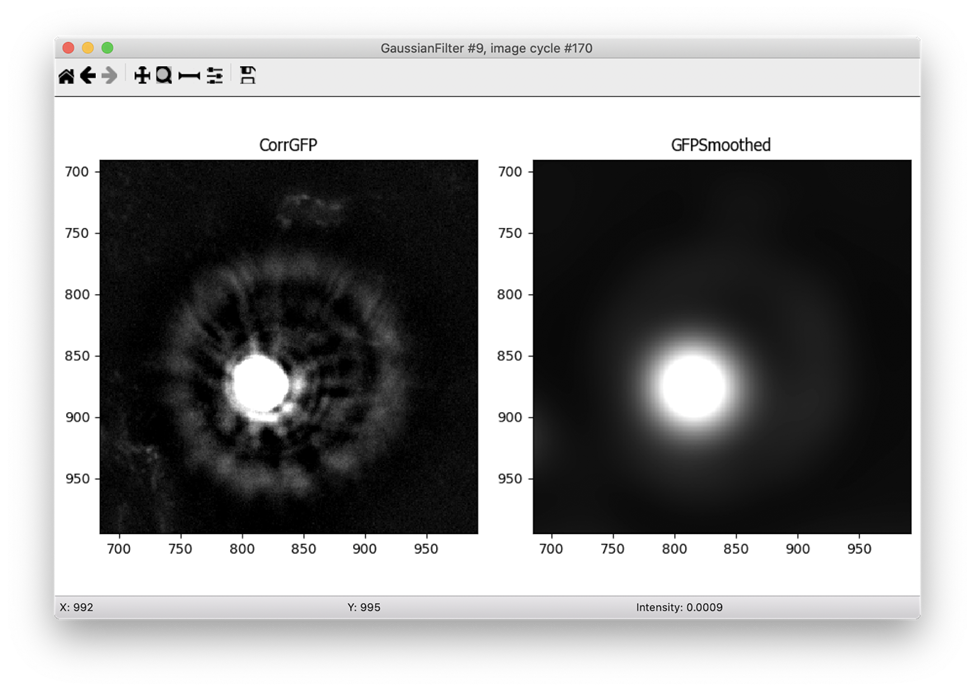This screenshot has width=975, height=691.
Task: Click the bright blob in GFPSmoothed image
Action: pyautogui.click(x=693, y=386)
